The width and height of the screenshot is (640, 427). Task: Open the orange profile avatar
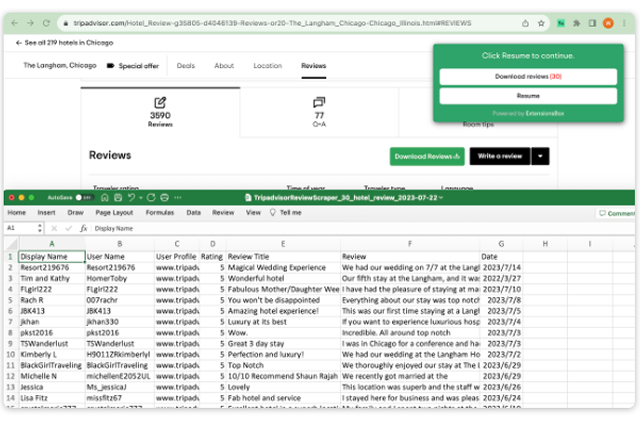click(608, 23)
